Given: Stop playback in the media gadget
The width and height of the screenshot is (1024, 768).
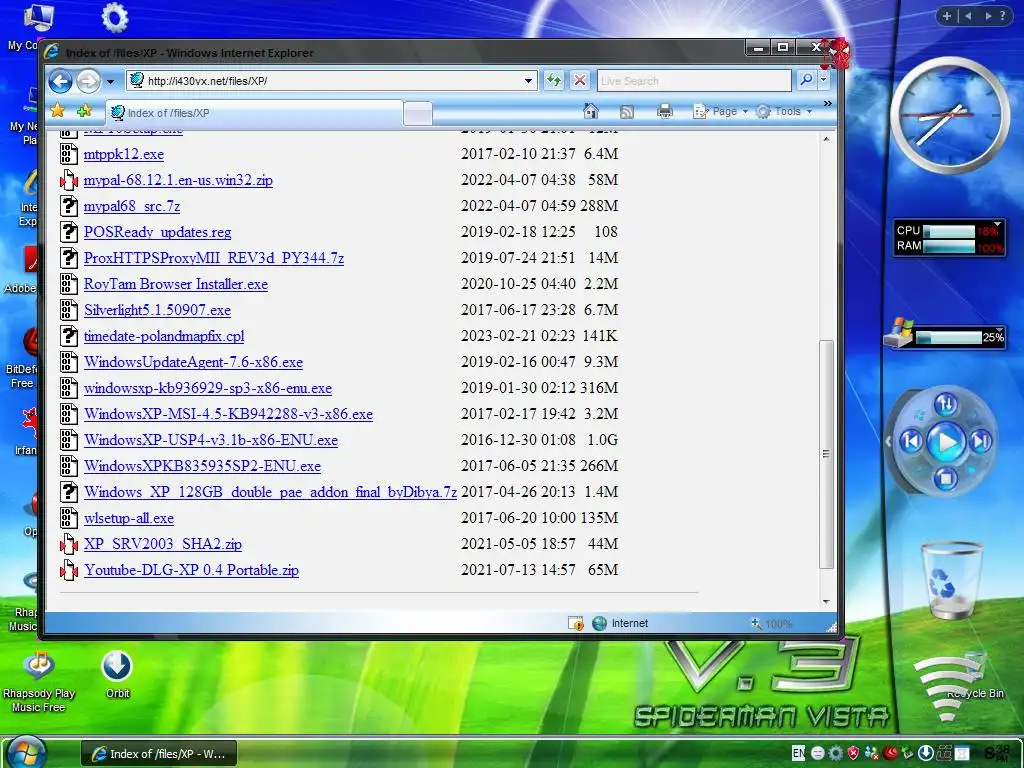Looking at the screenshot, I should (x=946, y=479).
